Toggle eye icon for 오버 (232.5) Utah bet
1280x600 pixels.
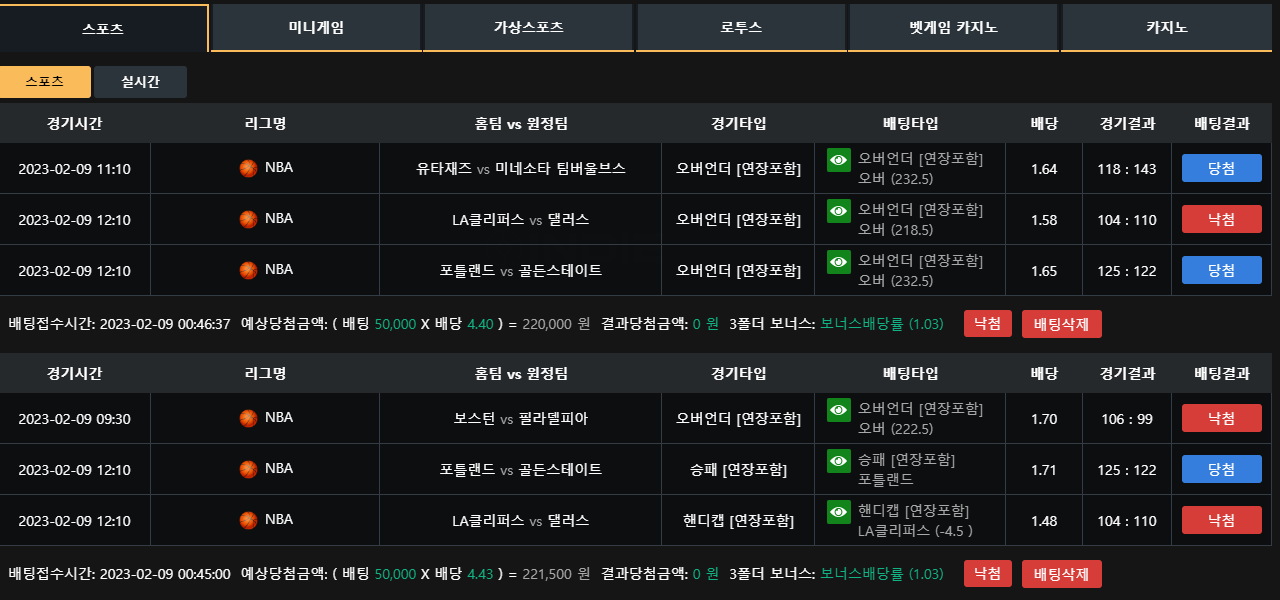[839, 160]
